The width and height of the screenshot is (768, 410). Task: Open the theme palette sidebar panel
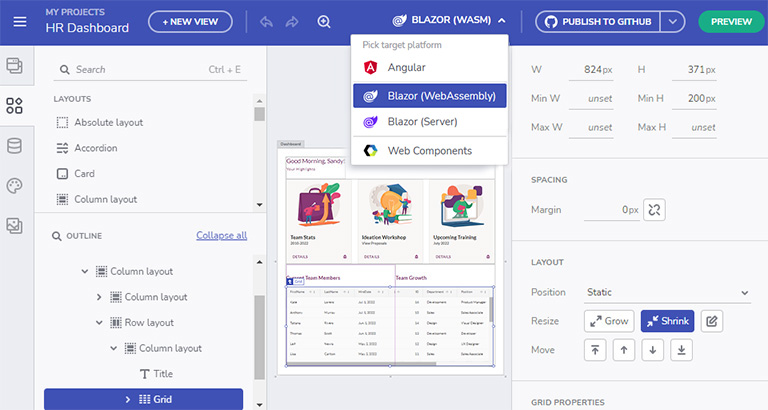pos(14,186)
